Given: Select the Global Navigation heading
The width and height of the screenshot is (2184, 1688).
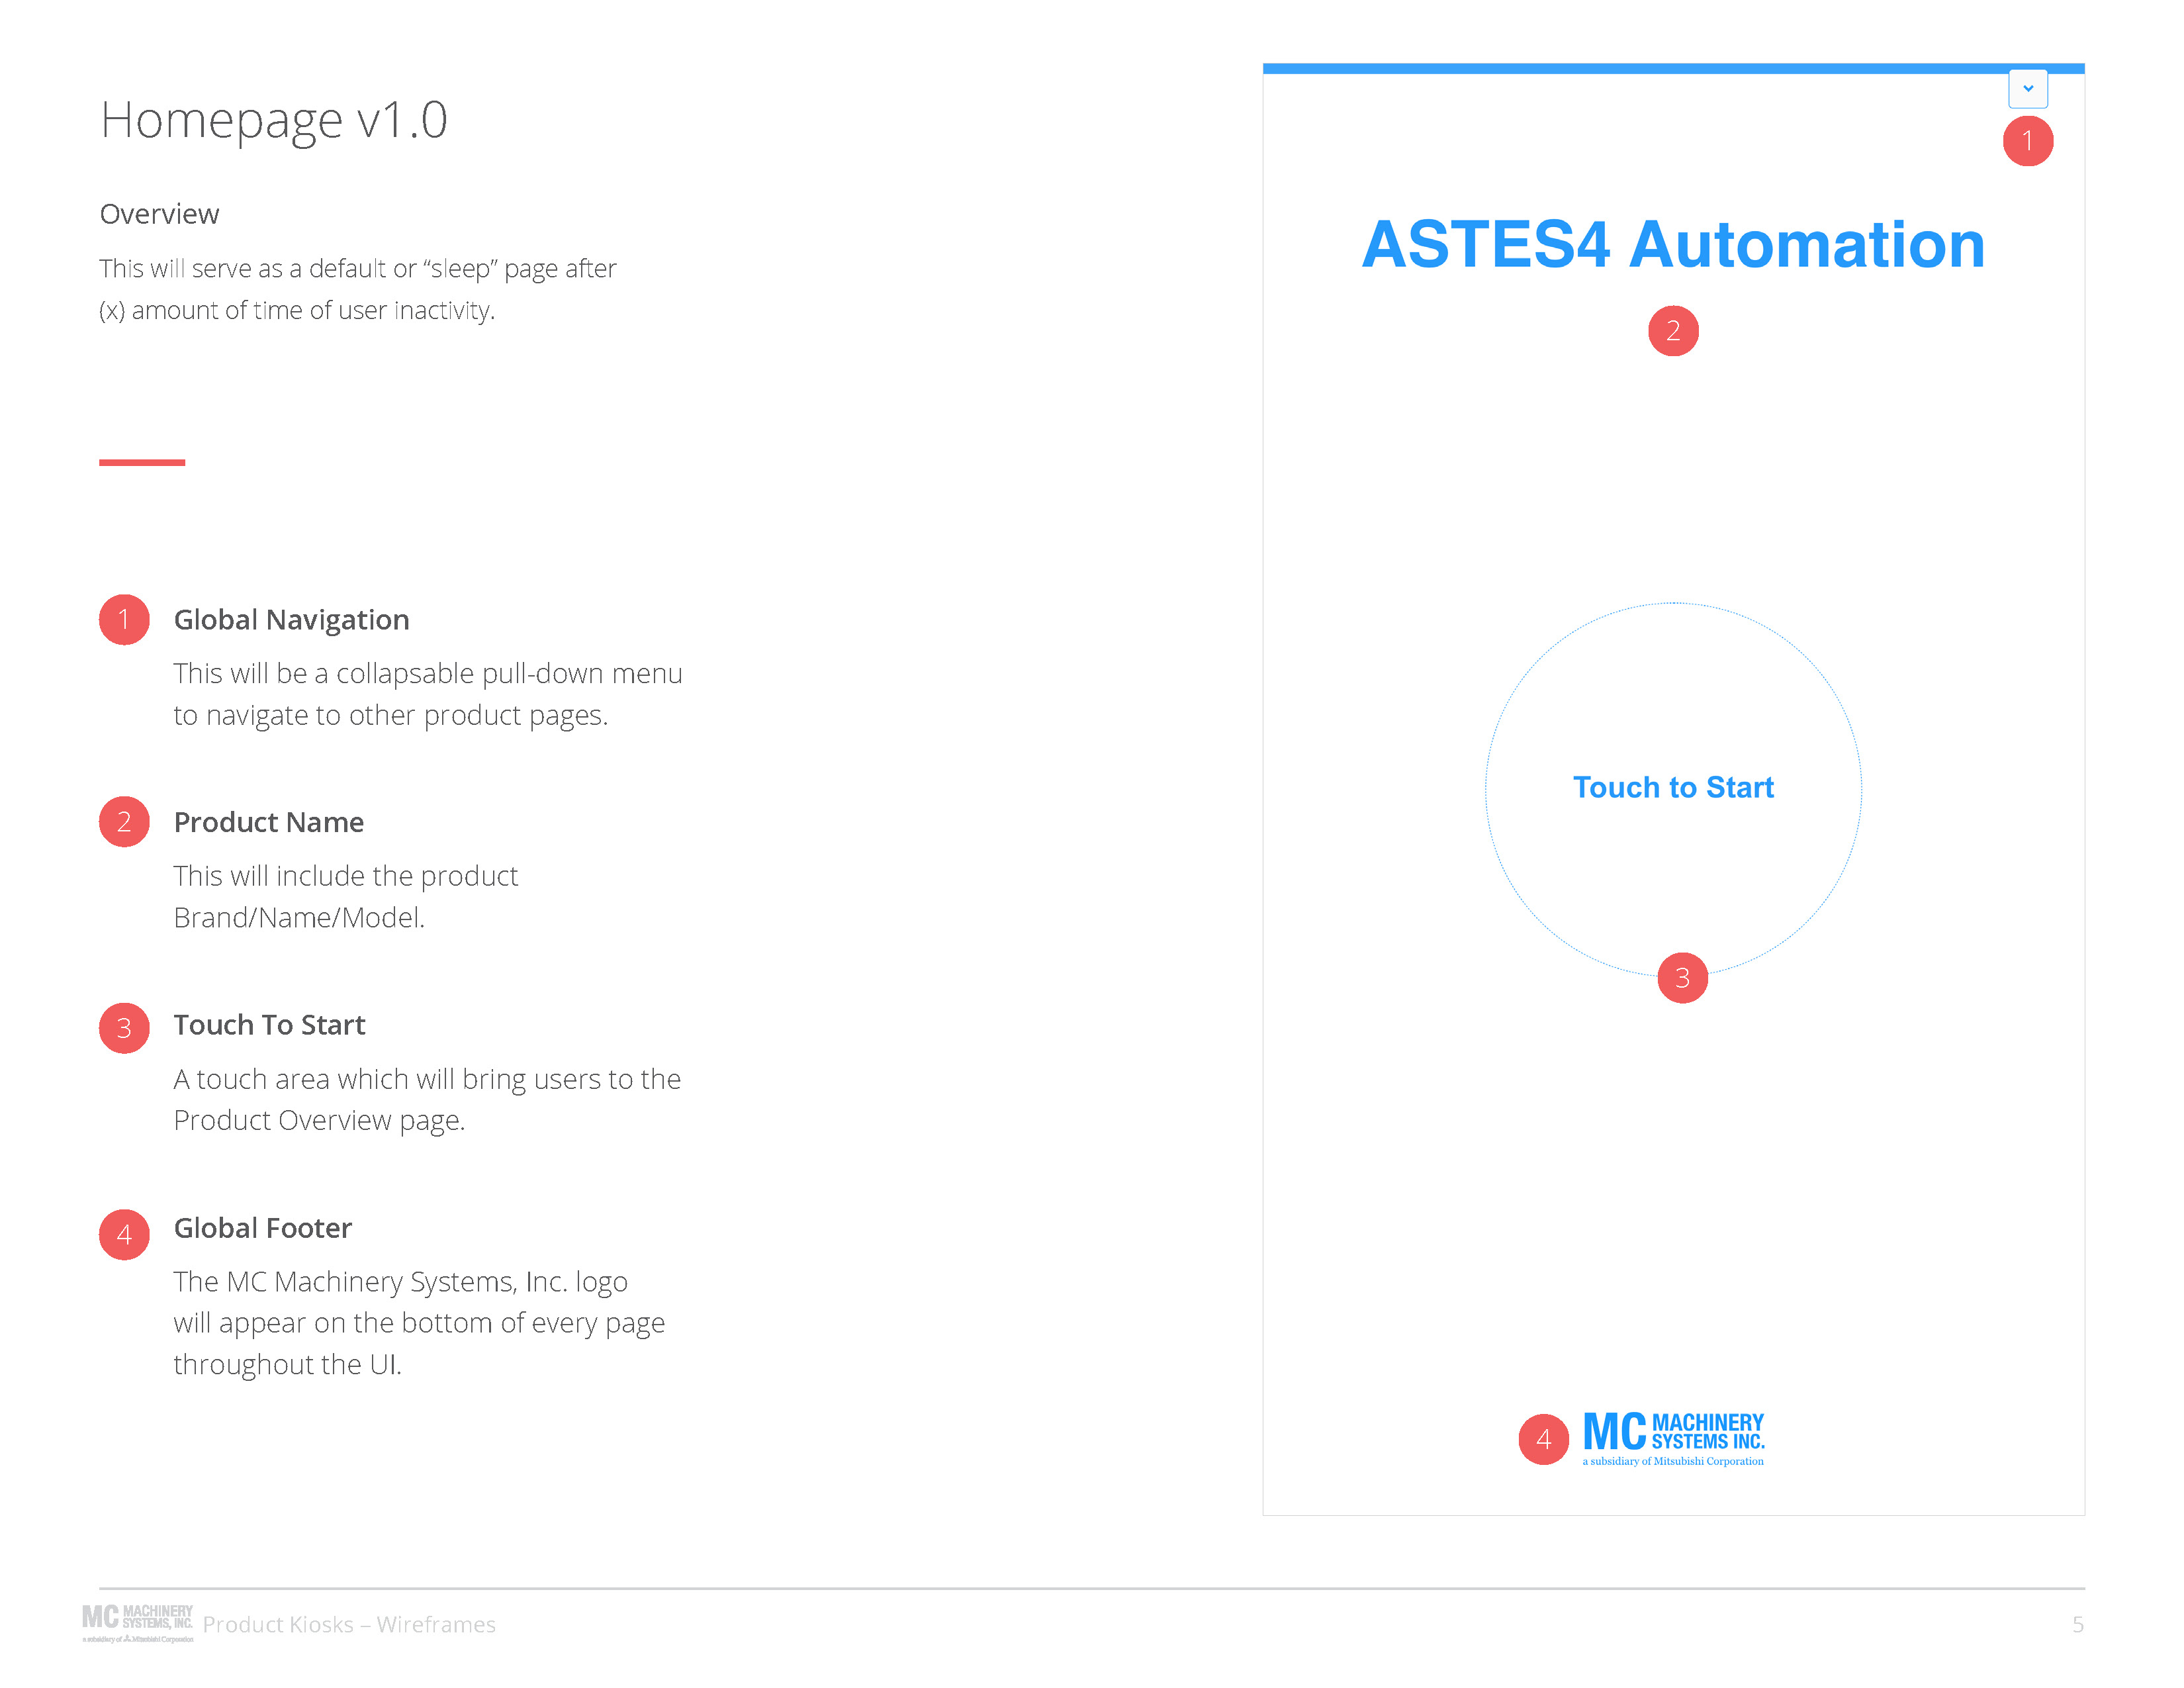Looking at the screenshot, I should pyautogui.click(x=292, y=620).
